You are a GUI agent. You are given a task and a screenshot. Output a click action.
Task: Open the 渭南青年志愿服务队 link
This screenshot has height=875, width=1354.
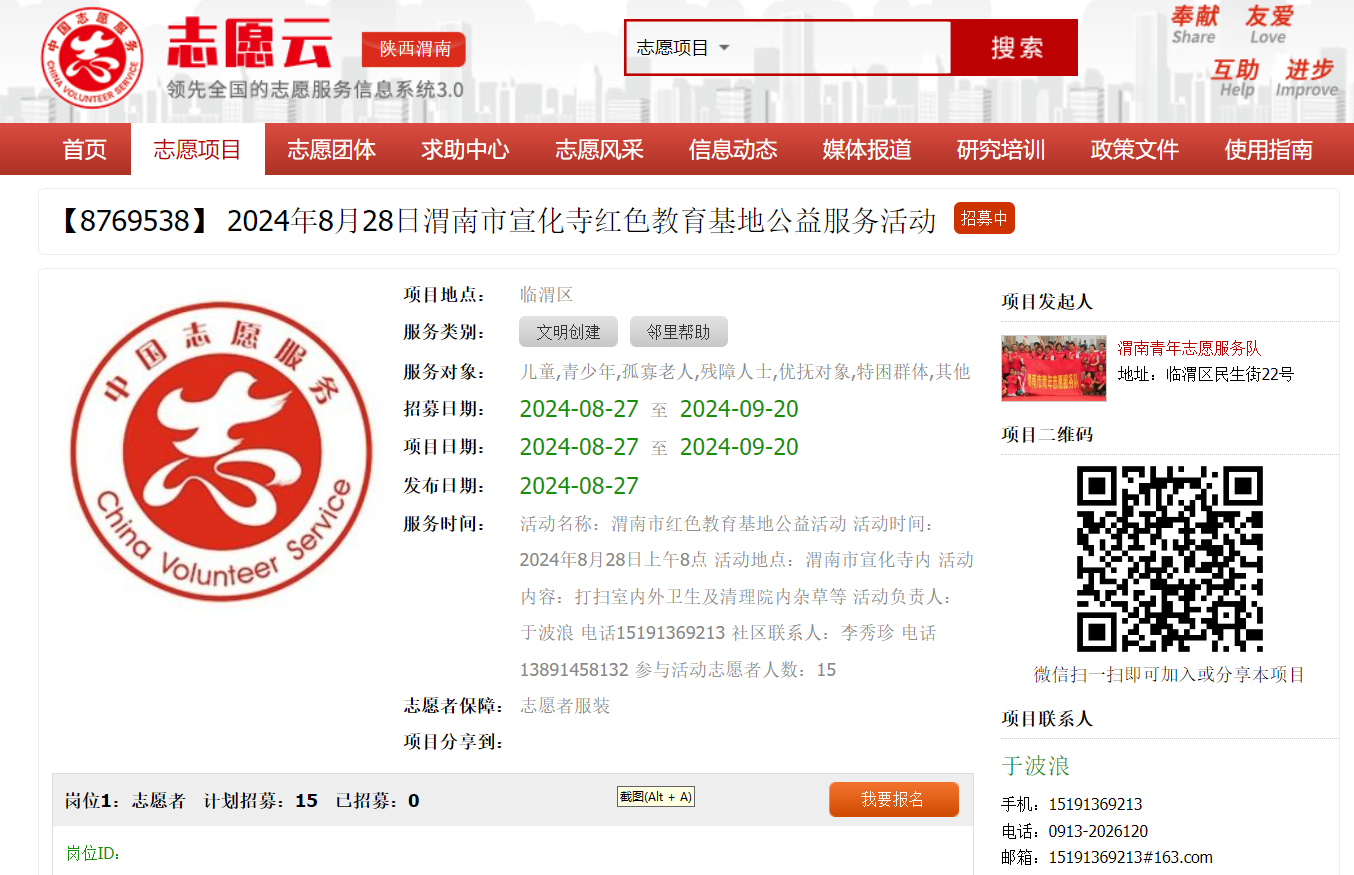[1189, 348]
